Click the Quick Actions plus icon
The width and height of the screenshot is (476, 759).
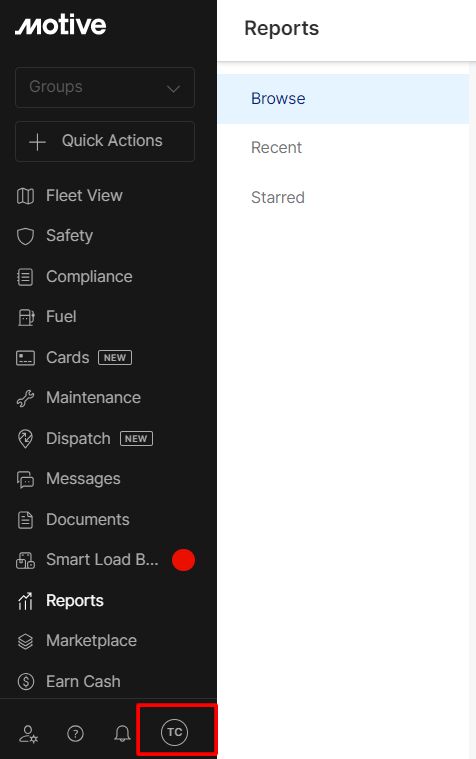37,142
